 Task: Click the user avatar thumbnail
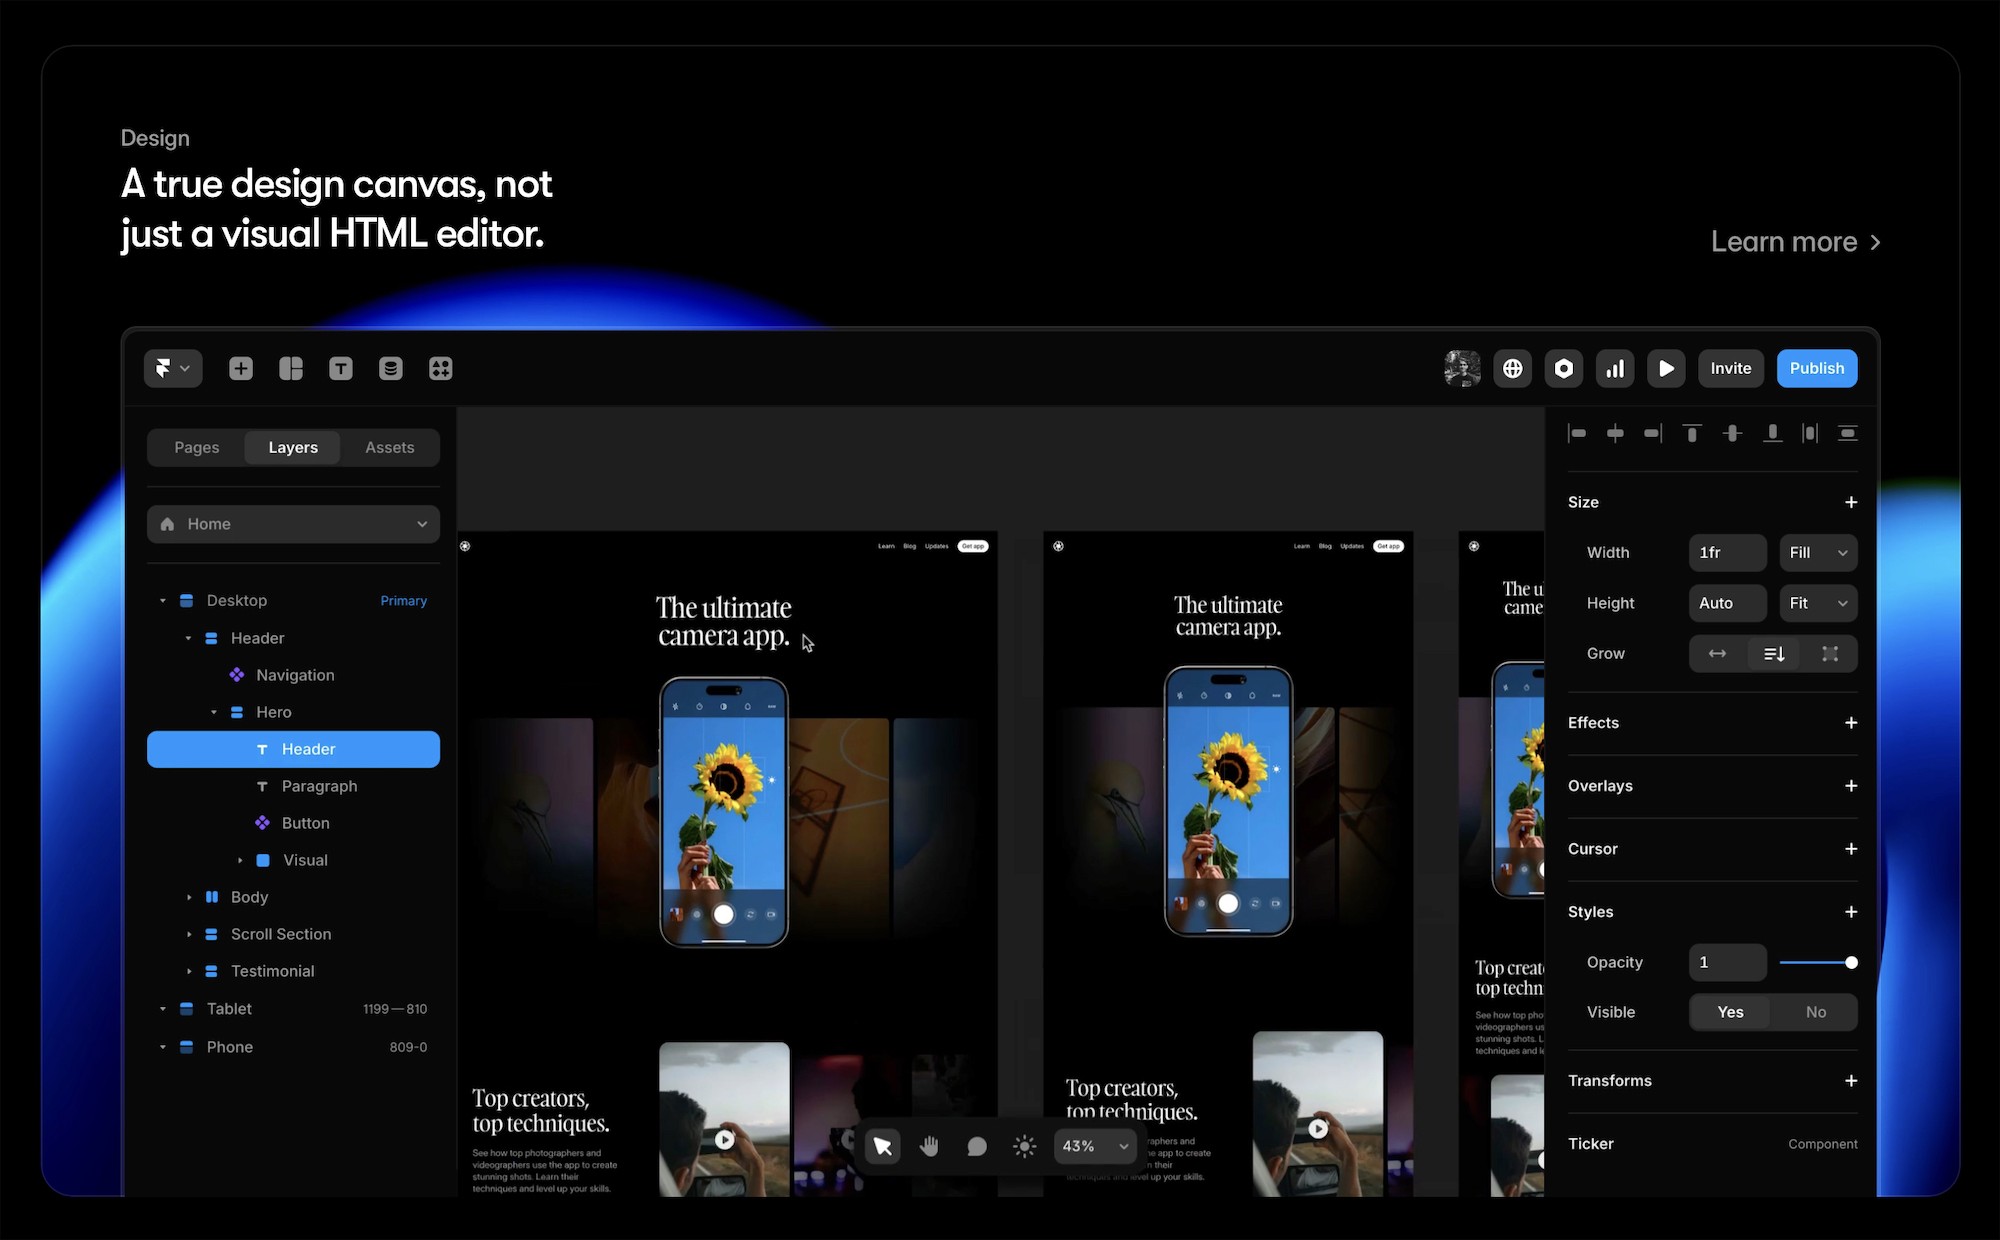[1462, 368]
